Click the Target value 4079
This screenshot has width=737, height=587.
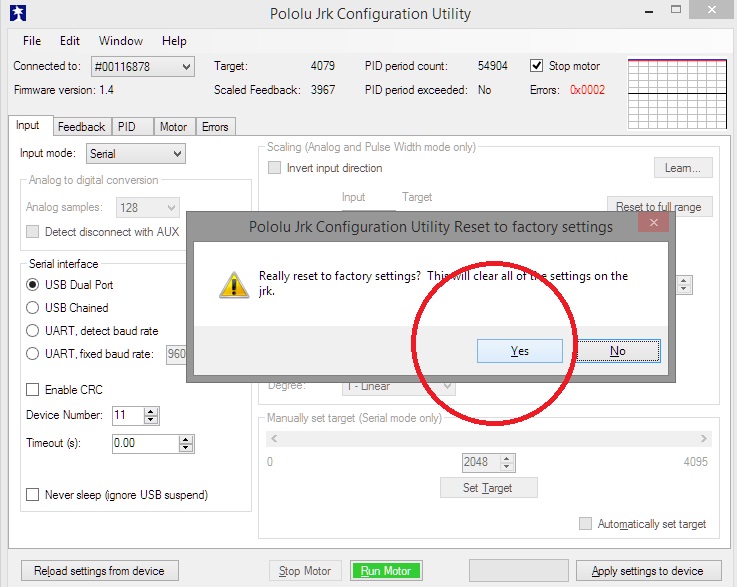[322, 66]
